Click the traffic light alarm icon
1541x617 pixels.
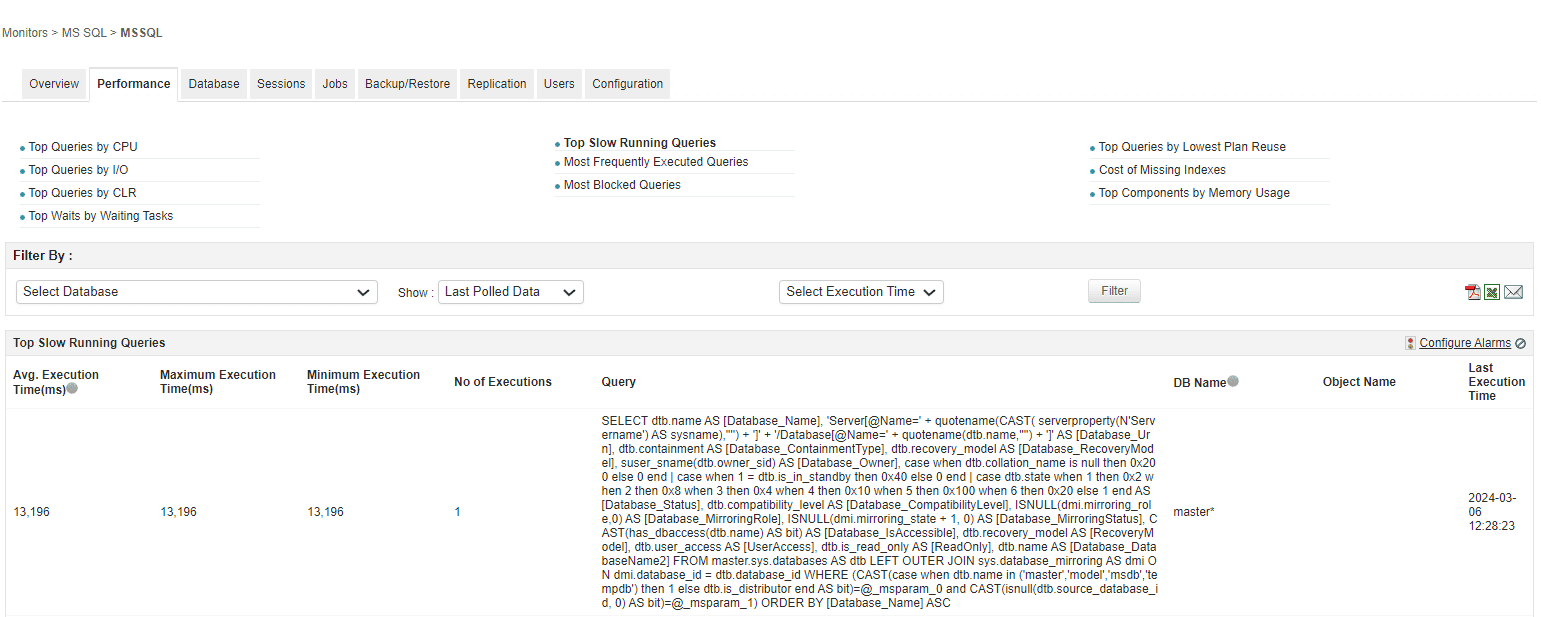click(x=1410, y=343)
